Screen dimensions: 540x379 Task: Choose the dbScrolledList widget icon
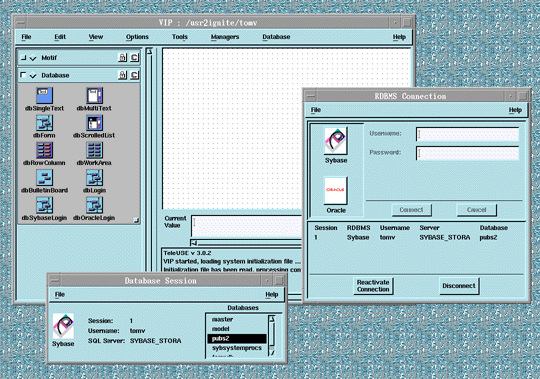tap(94, 123)
